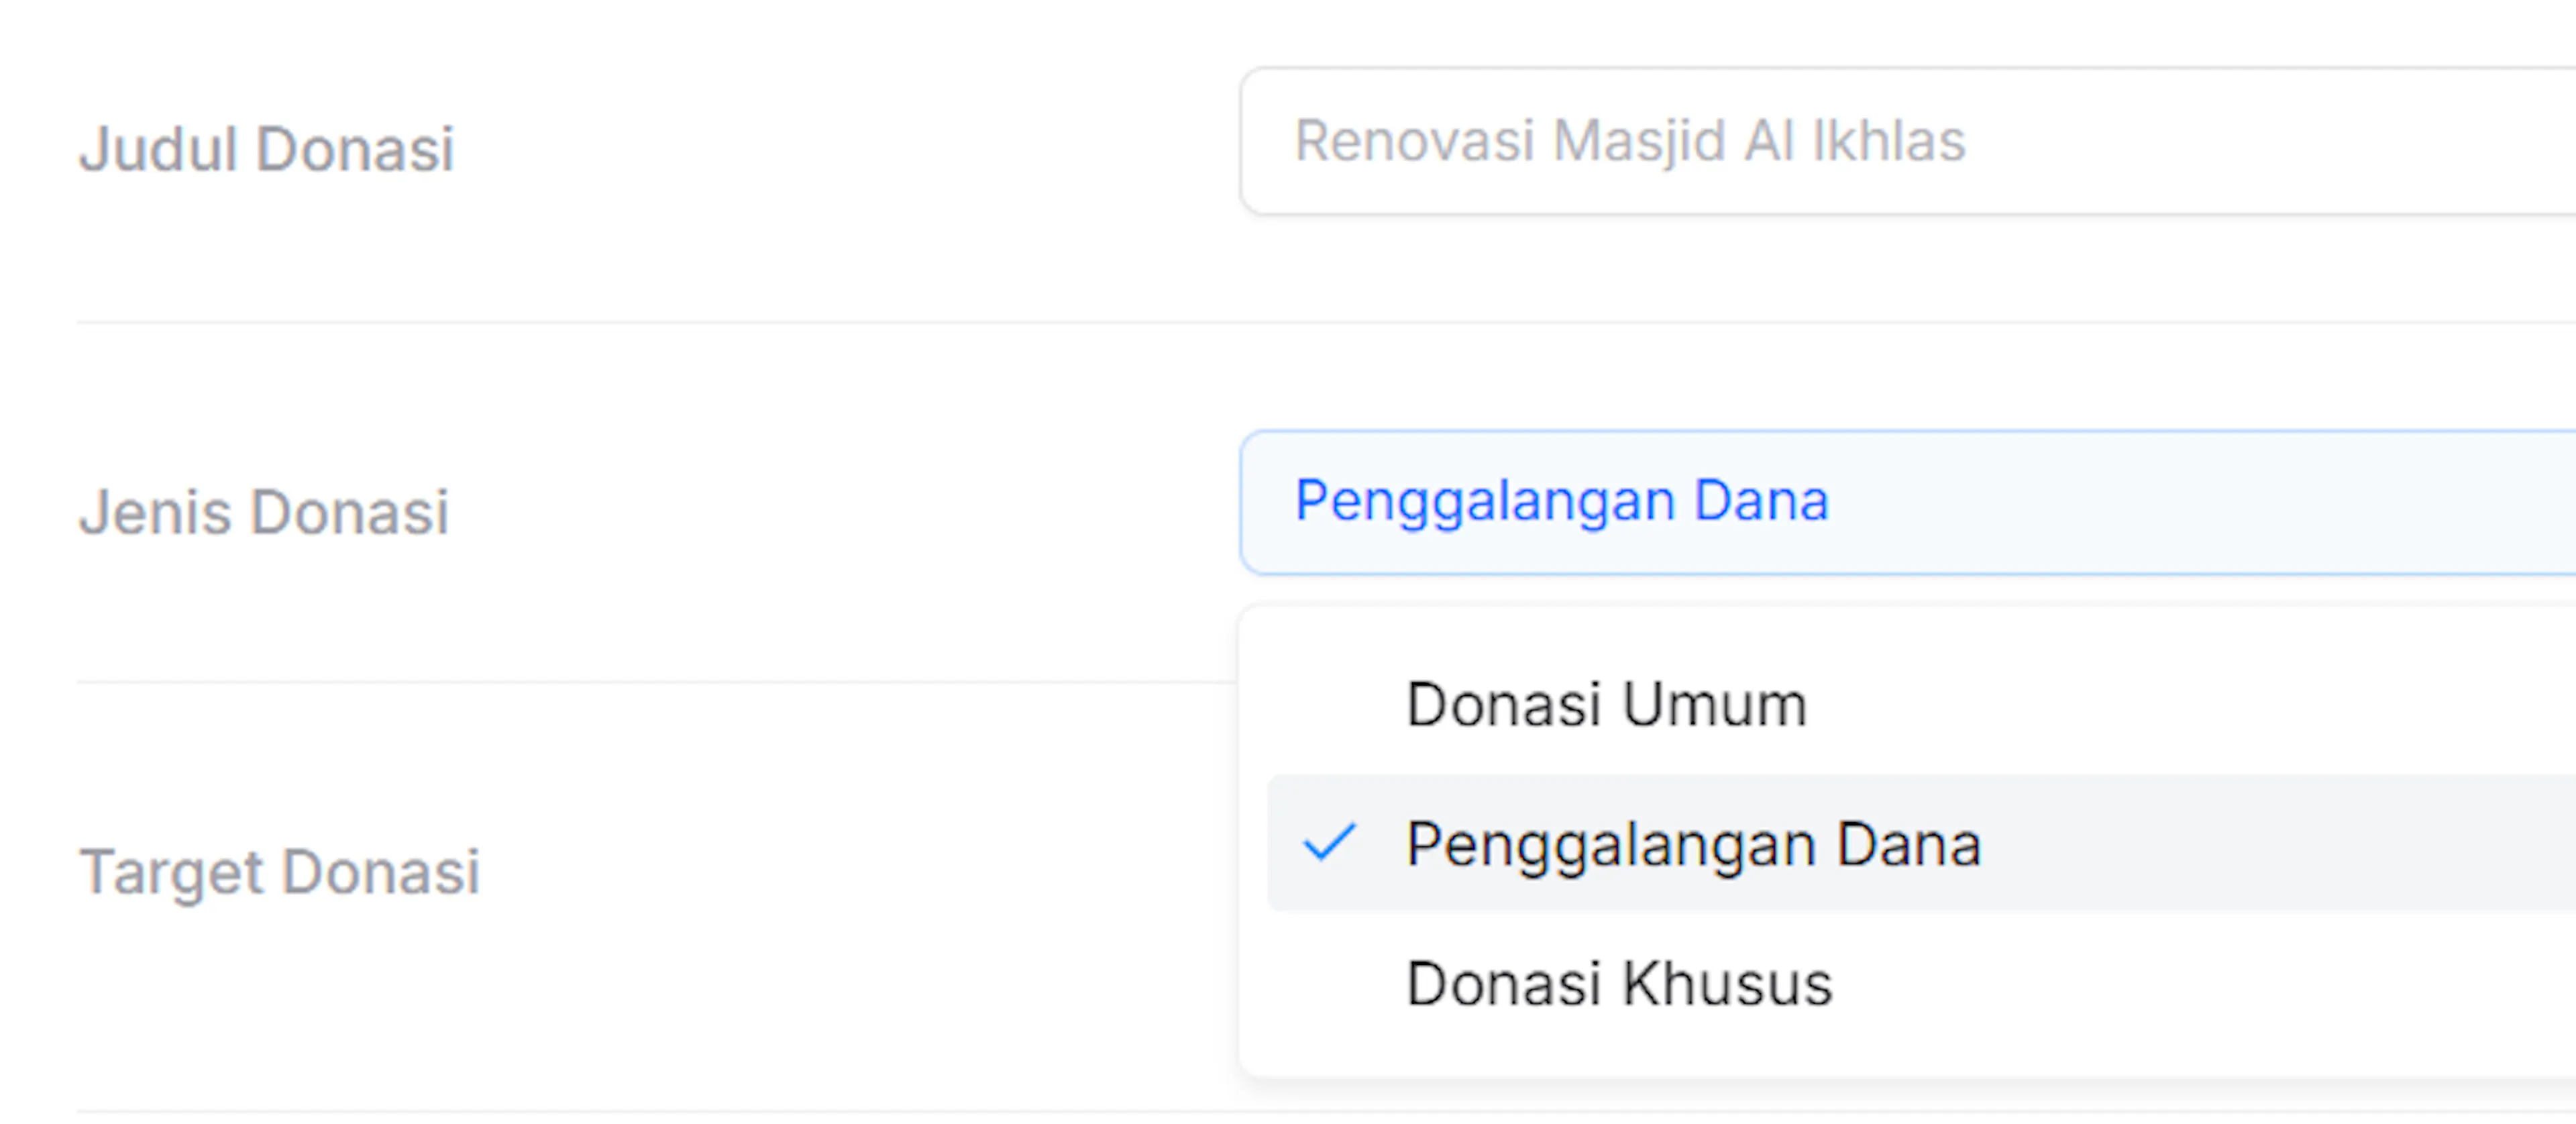Pick the highlighted Penggalangan Dana option
The image size is (2576, 1124).
1921,842
